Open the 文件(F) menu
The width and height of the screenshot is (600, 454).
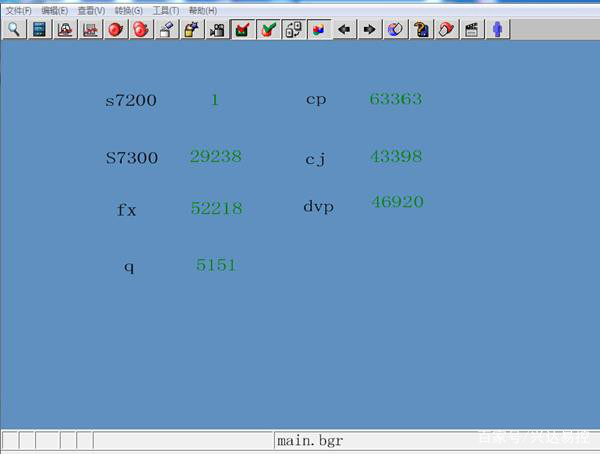pos(18,11)
